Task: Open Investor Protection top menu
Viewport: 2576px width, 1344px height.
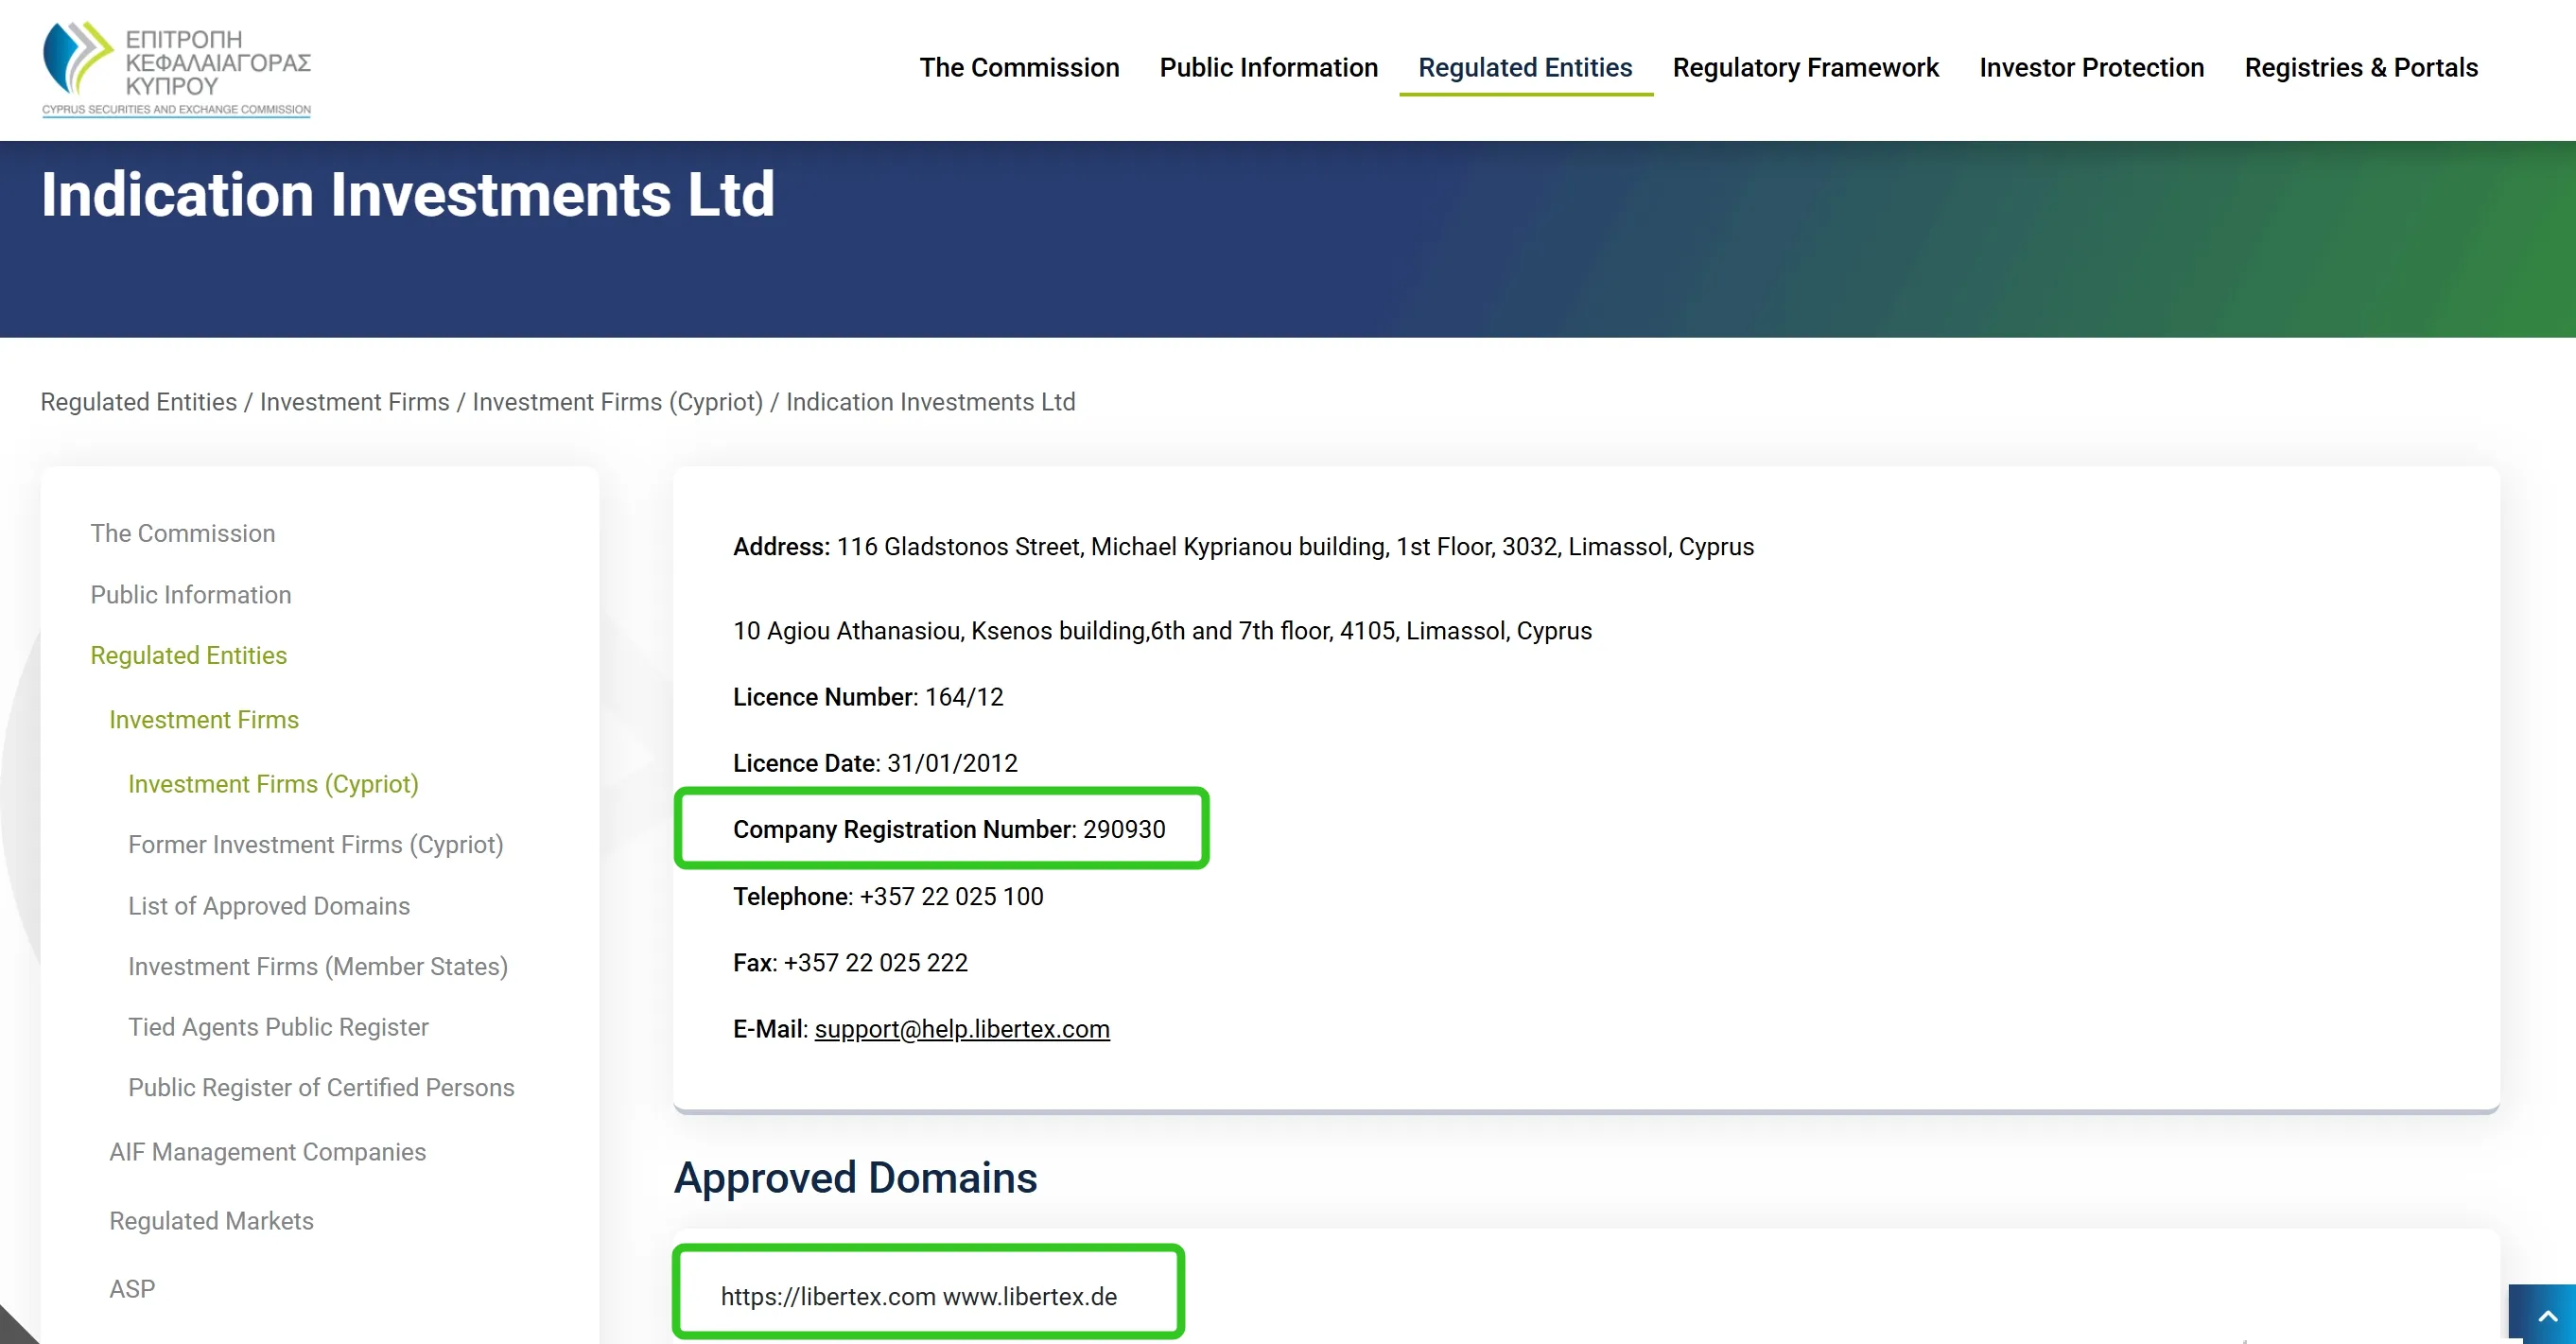Action: (2091, 67)
